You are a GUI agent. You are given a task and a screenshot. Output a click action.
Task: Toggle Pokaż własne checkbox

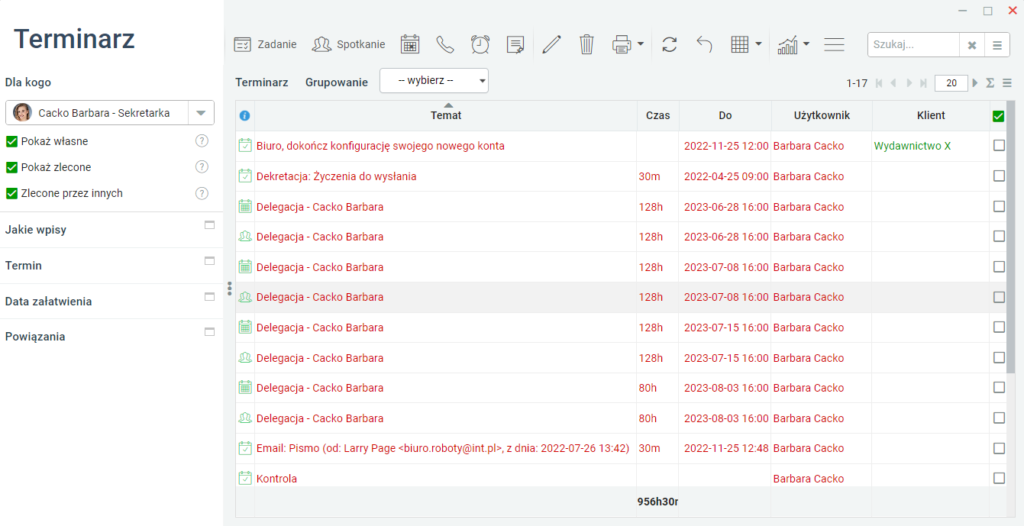point(11,141)
